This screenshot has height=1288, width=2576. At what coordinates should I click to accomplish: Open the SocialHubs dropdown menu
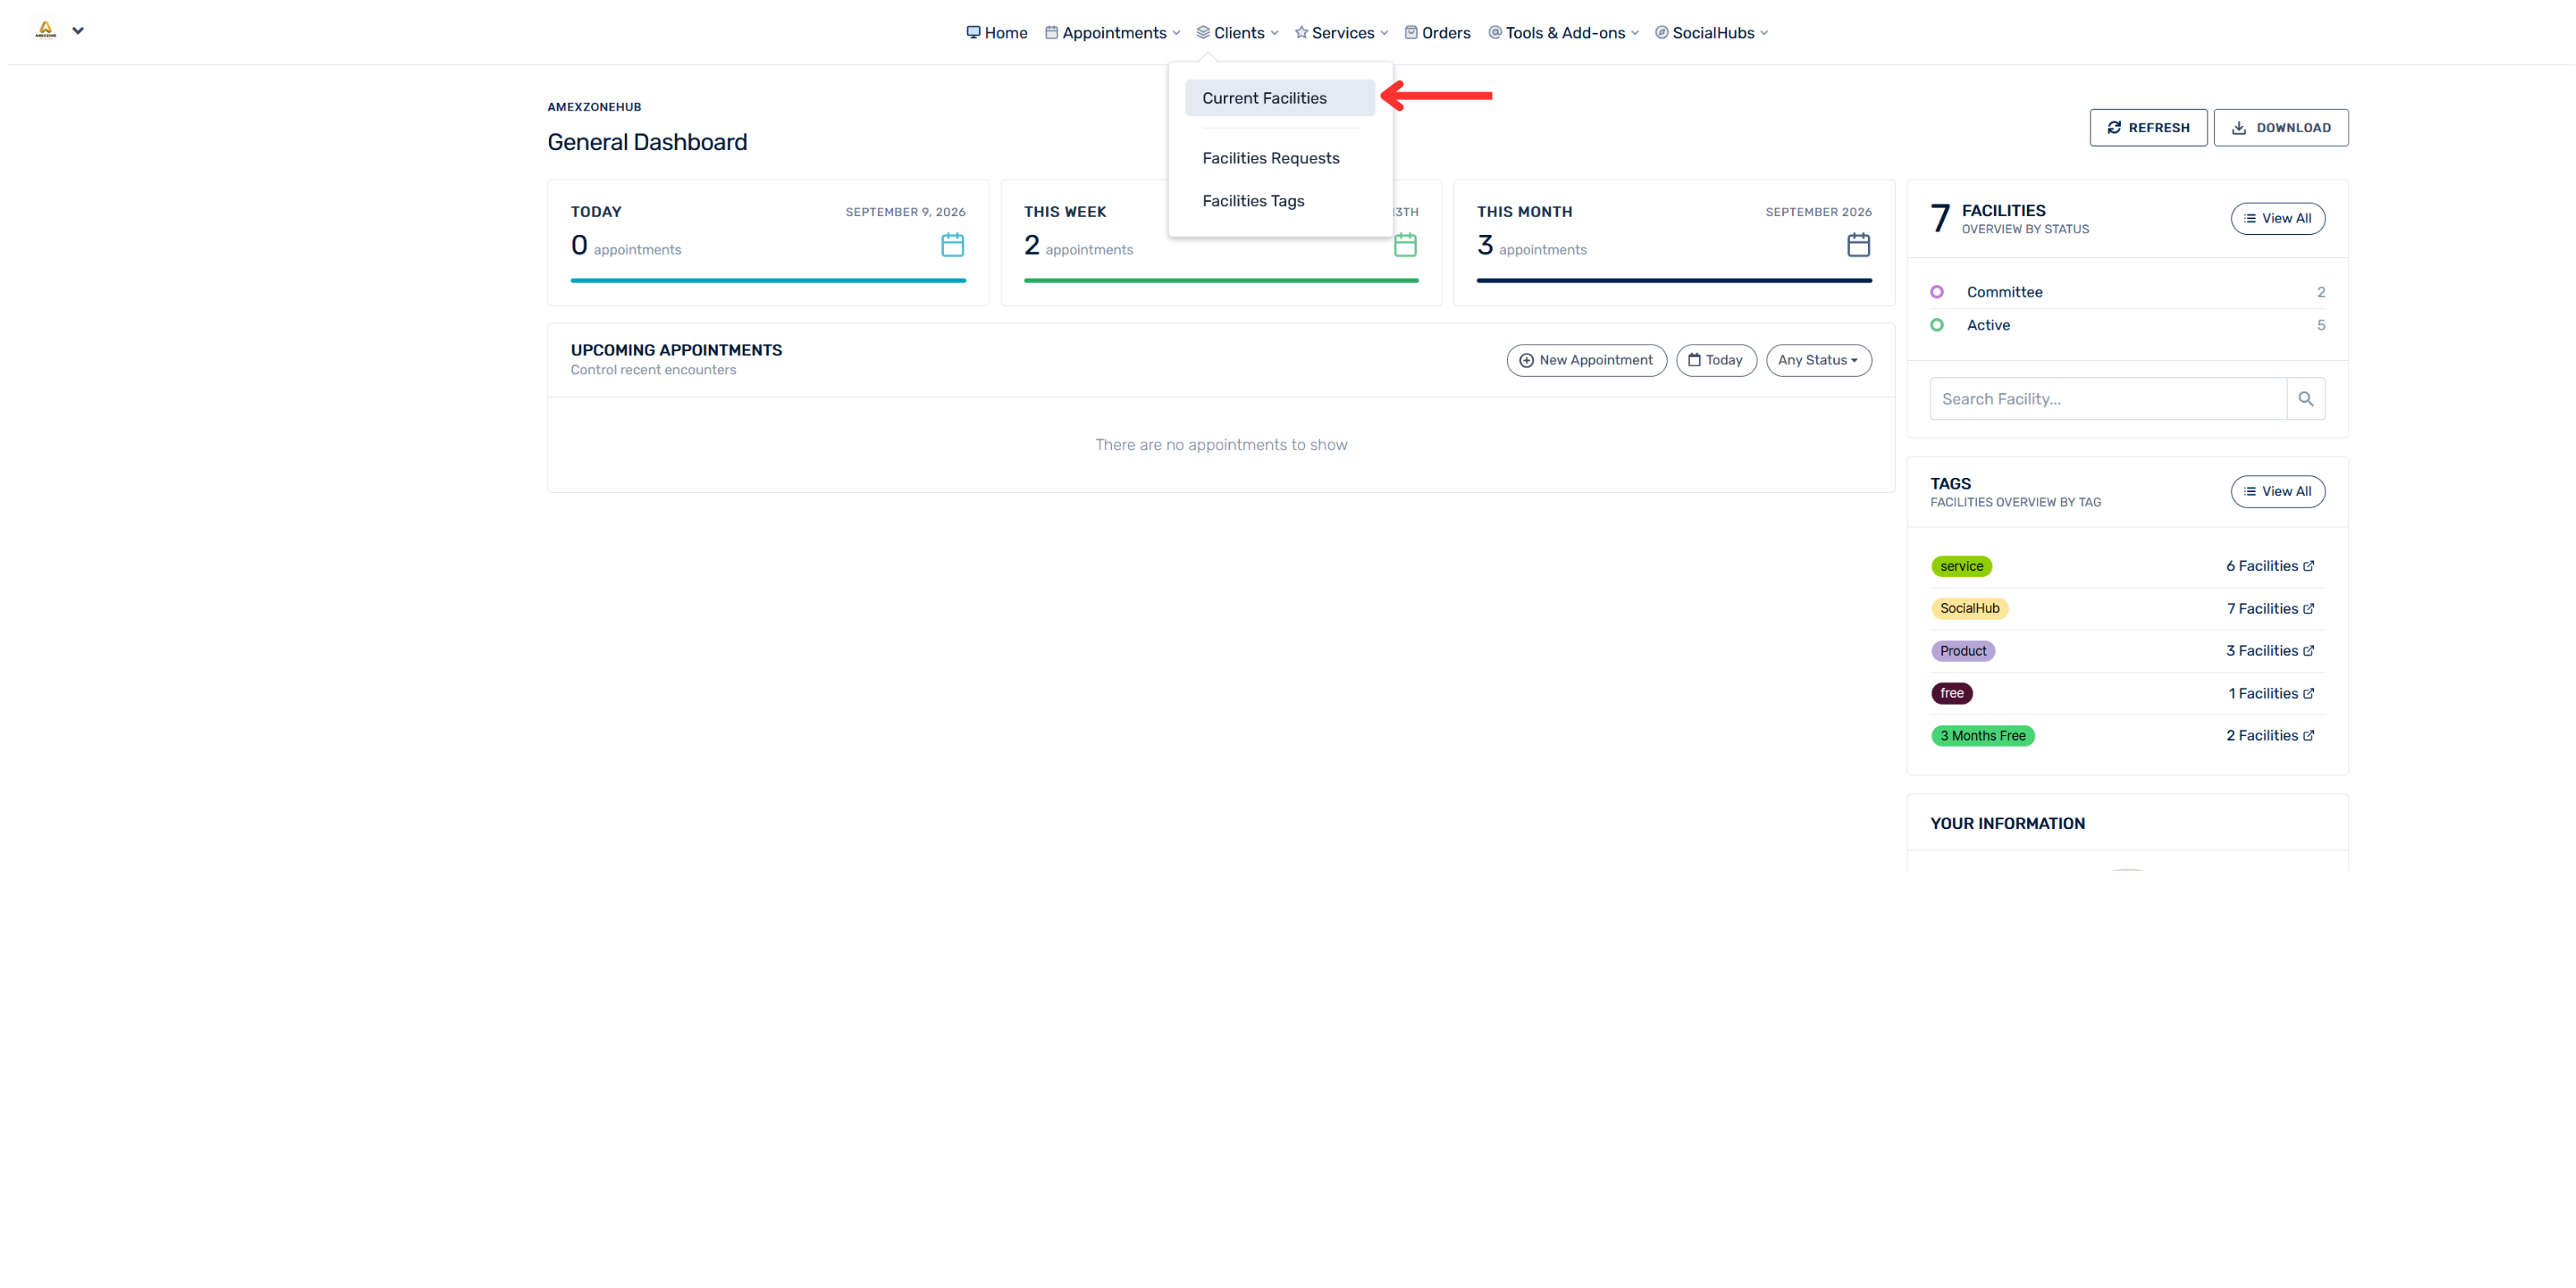pos(1711,33)
